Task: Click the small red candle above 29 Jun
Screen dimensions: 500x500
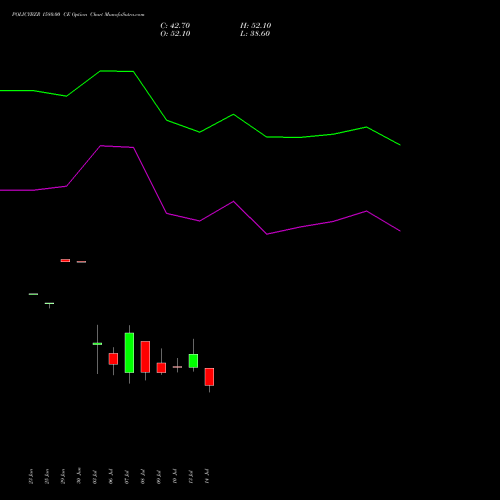Action: pyautogui.click(x=65, y=260)
